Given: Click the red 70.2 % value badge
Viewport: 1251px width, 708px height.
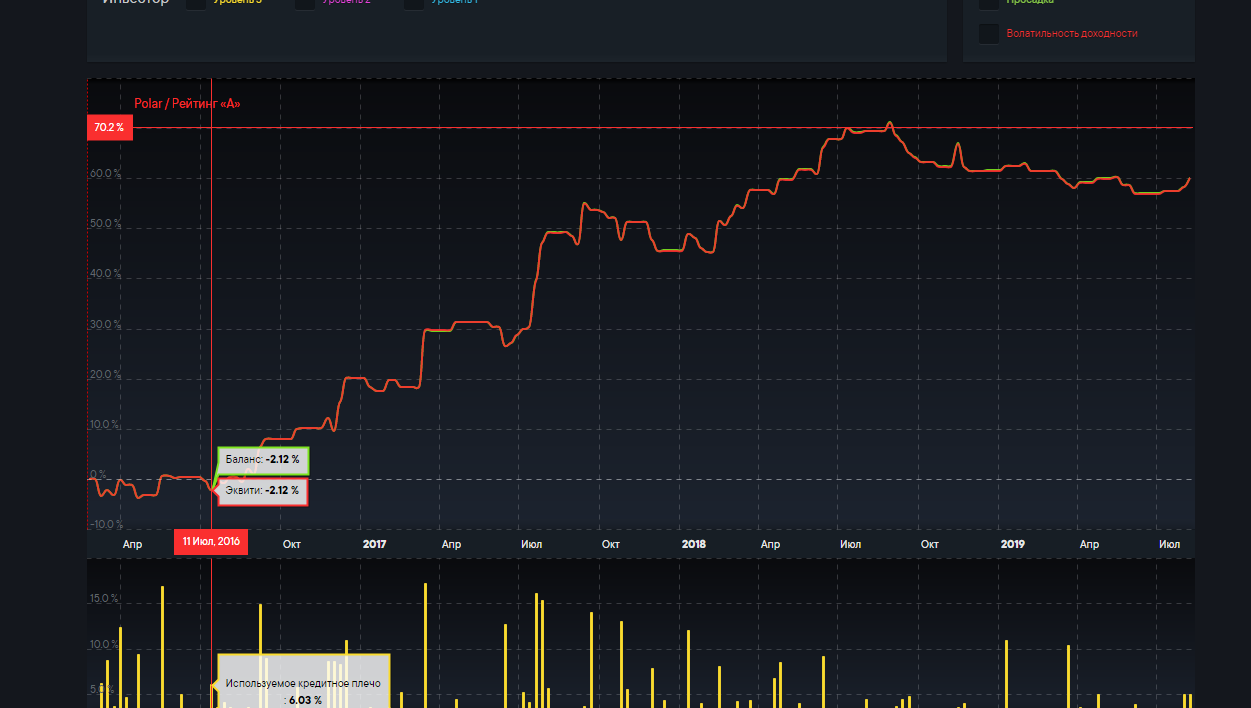Looking at the screenshot, I should (109, 127).
